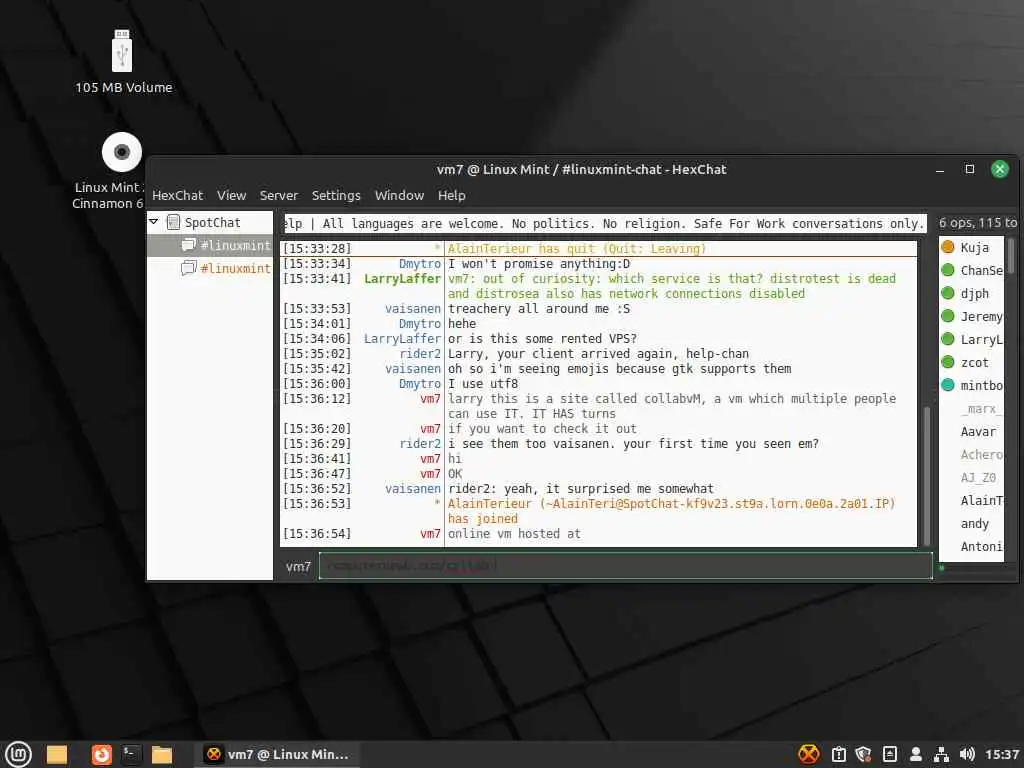Click the notes tray icon
This screenshot has width=1024, height=768.
(889, 754)
